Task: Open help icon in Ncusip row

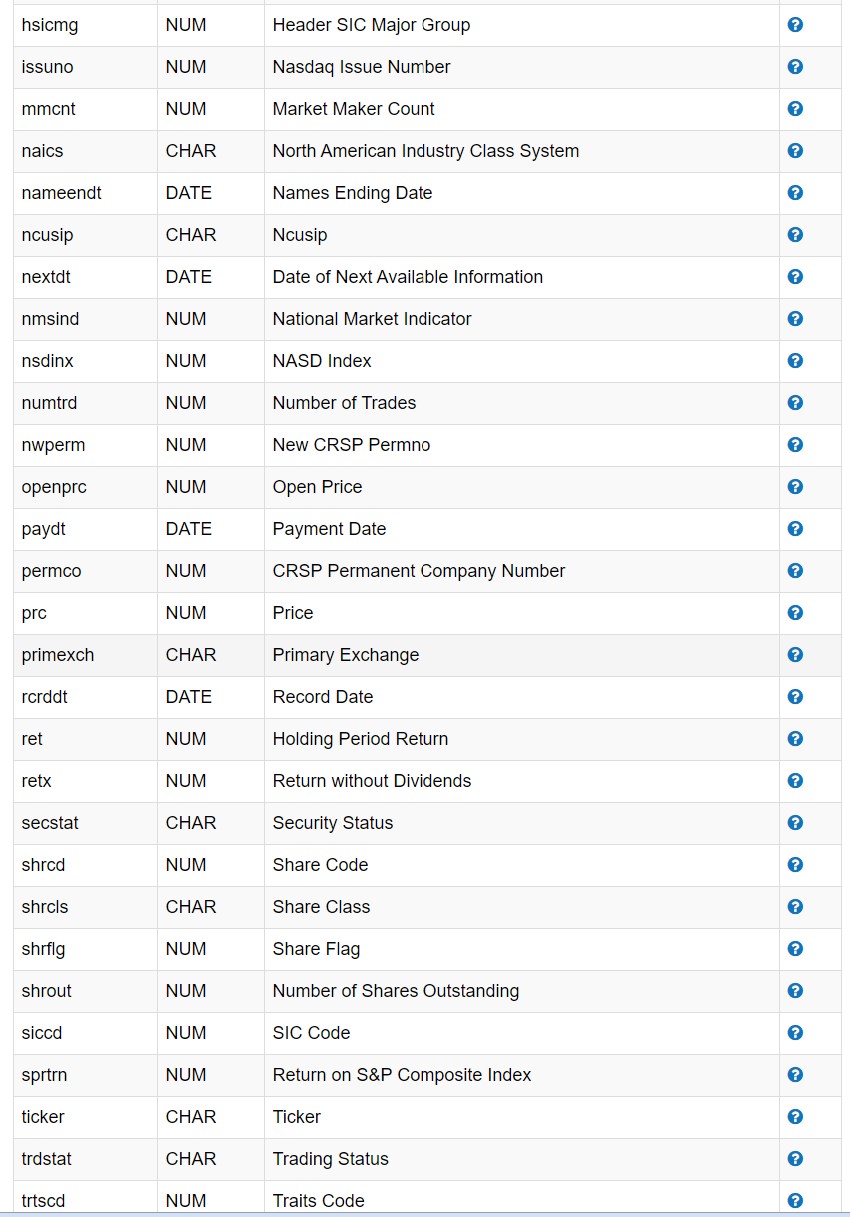Action: [795, 235]
